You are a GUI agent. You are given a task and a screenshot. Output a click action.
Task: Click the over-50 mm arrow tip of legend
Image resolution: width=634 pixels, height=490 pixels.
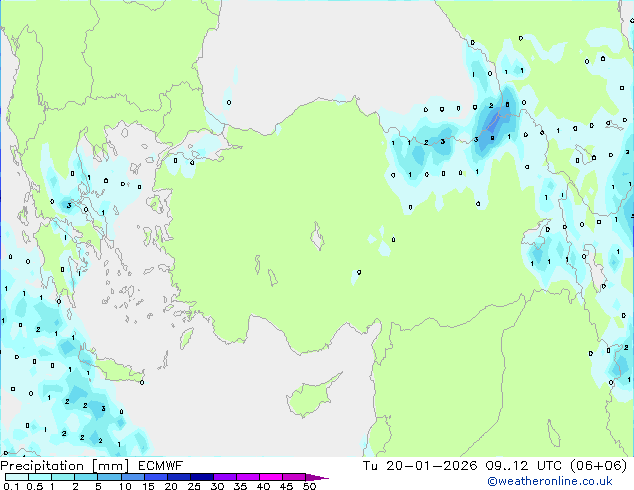pos(317,477)
